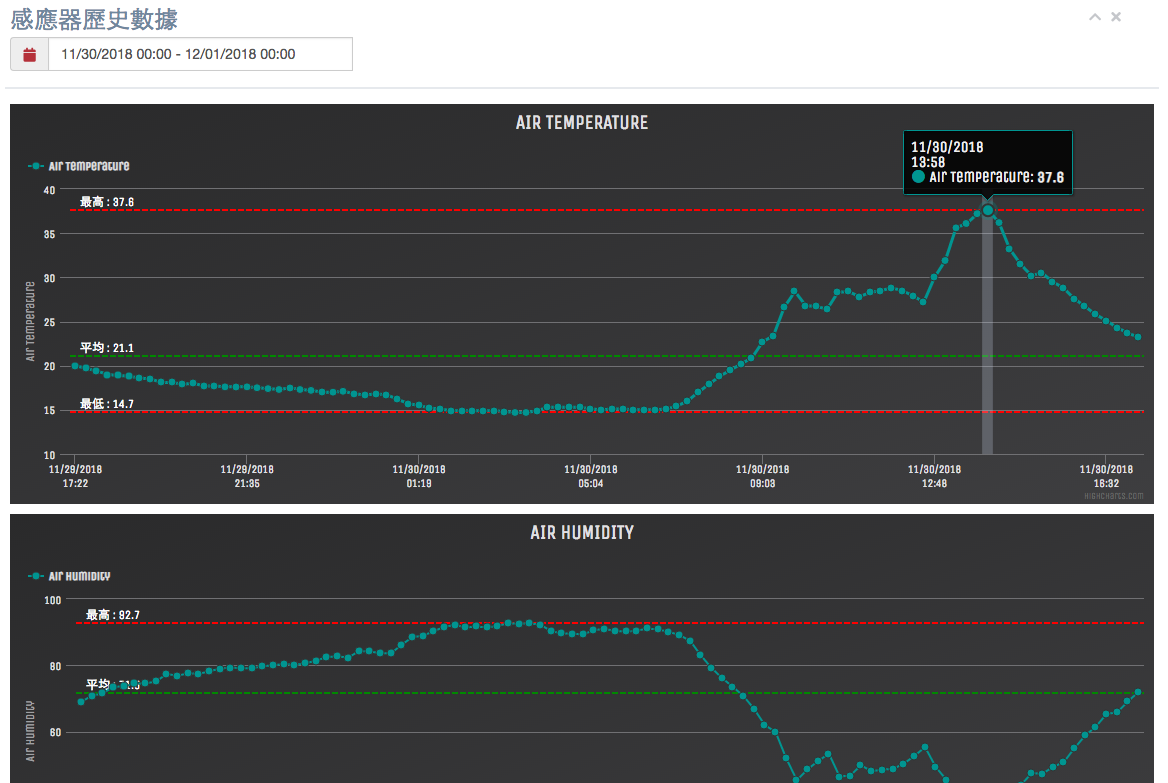Close the sensor history panel

(x=1116, y=17)
